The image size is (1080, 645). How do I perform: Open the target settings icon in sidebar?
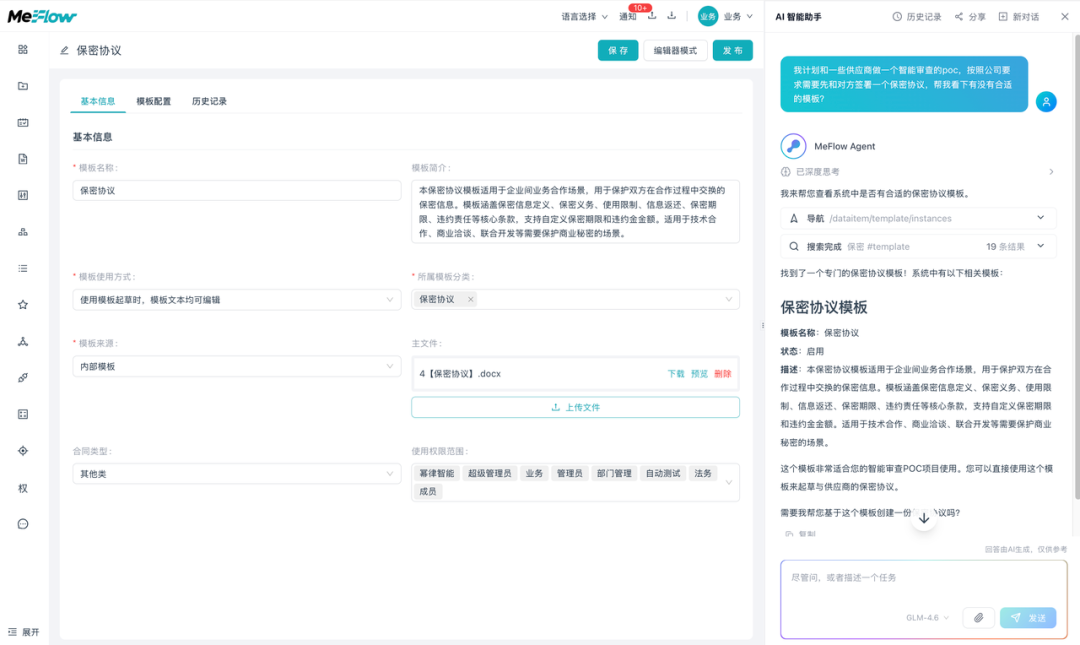click(23, 451)
